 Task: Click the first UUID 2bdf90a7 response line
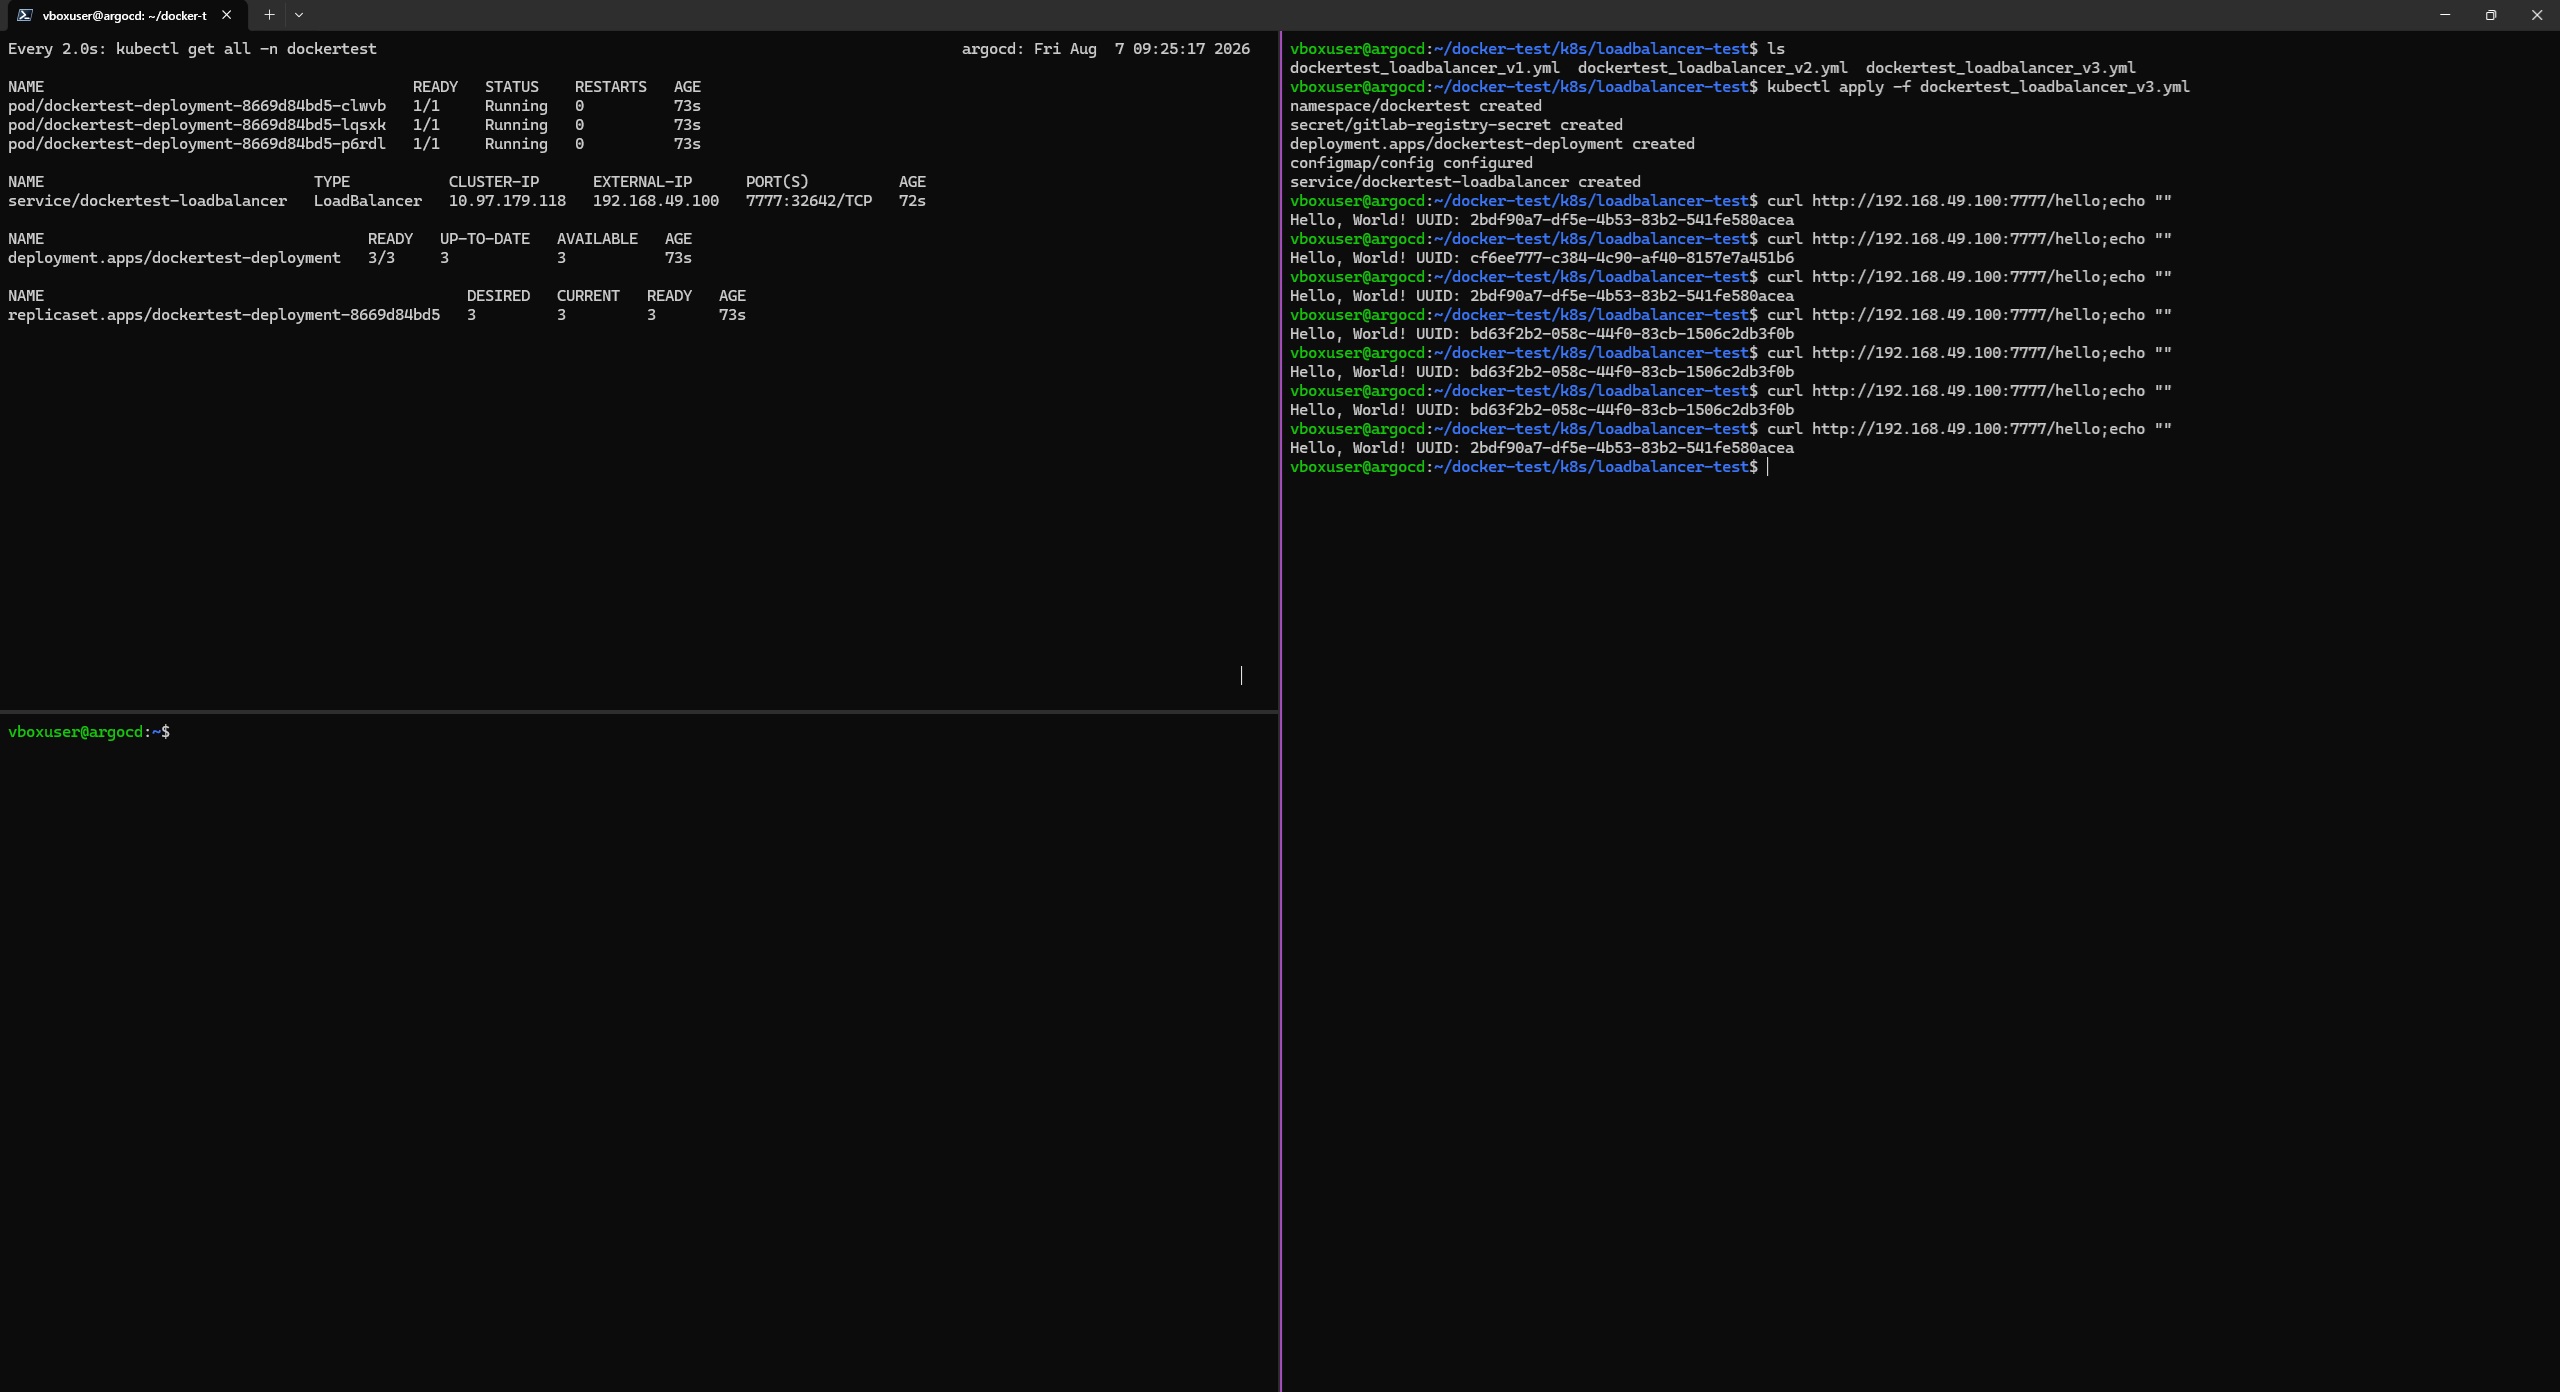pos(1542,220)
